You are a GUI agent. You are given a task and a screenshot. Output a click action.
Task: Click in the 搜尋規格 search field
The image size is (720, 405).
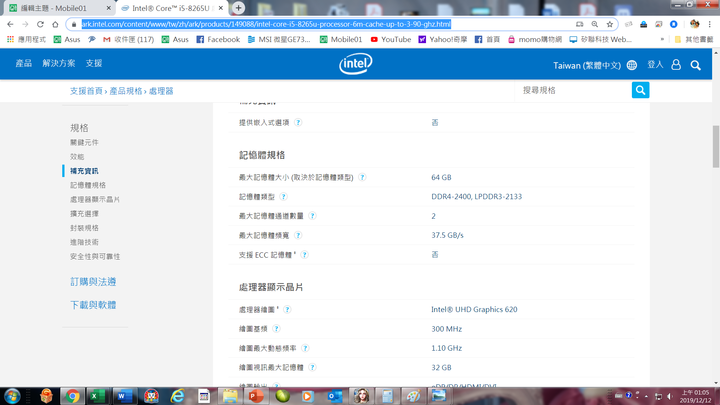pyautogui.click(x=573, y=90)
